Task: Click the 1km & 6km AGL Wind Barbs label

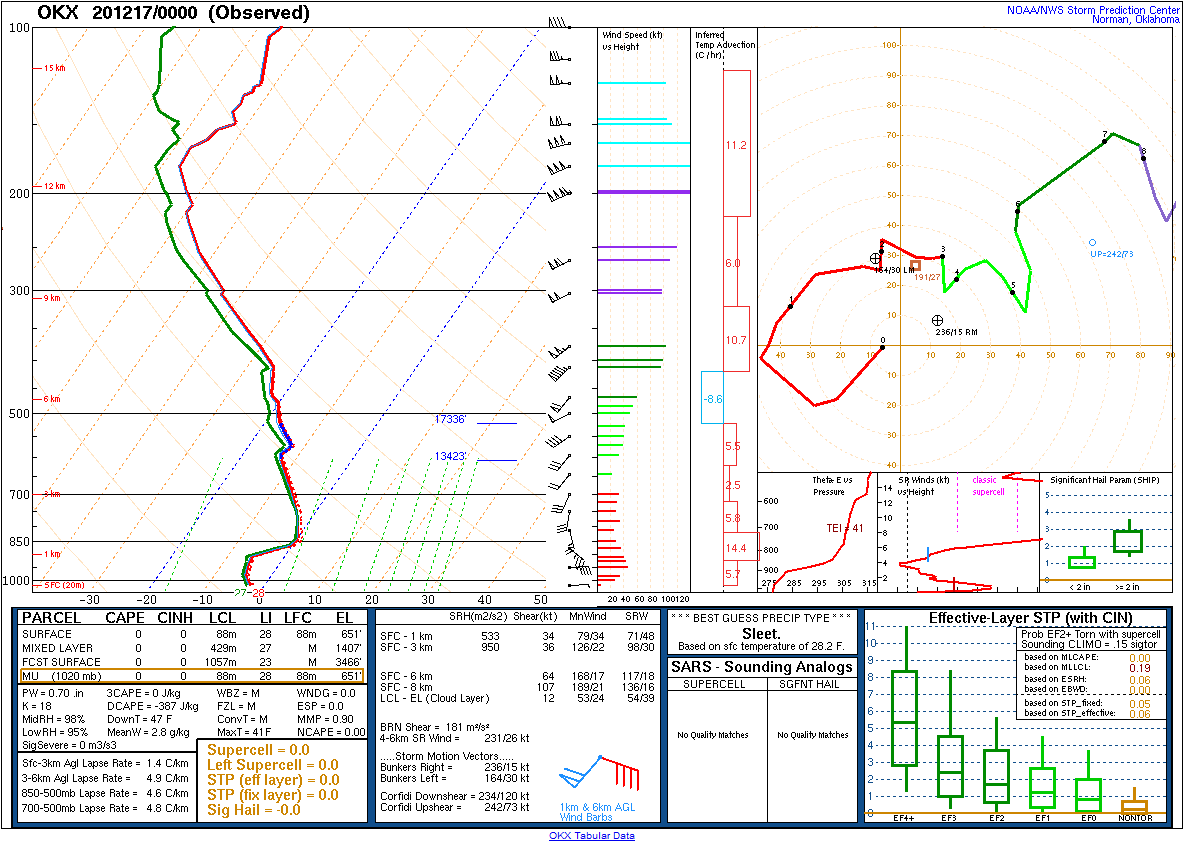Action: [x=598, y=812]
